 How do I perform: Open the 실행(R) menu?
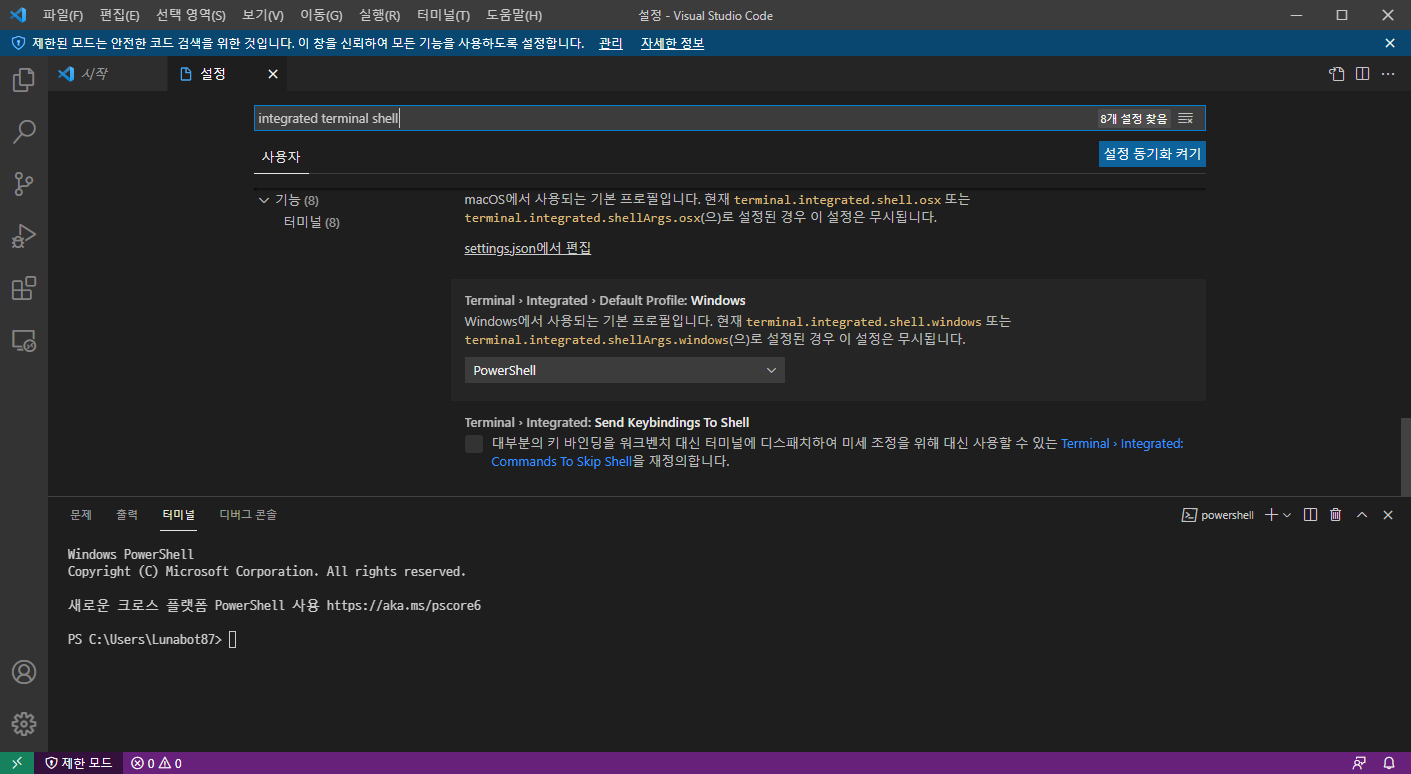[x=380, y=15]
